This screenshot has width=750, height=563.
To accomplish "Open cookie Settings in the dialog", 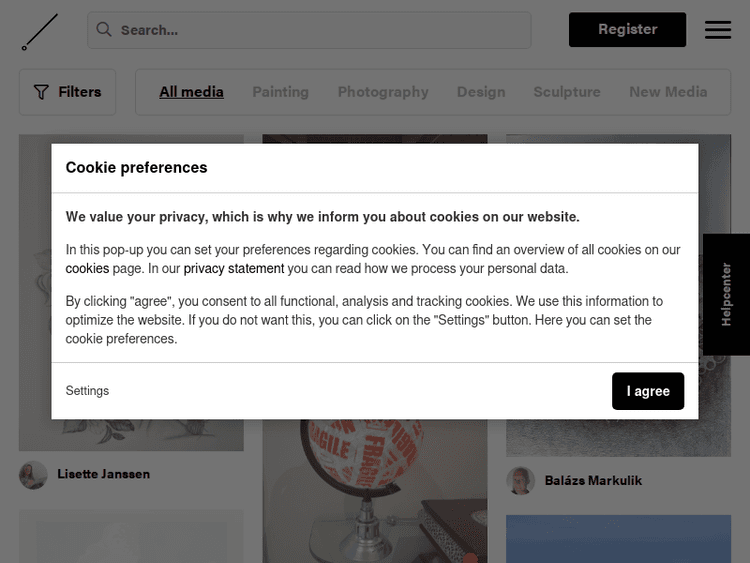I will (x=87, y=391).
